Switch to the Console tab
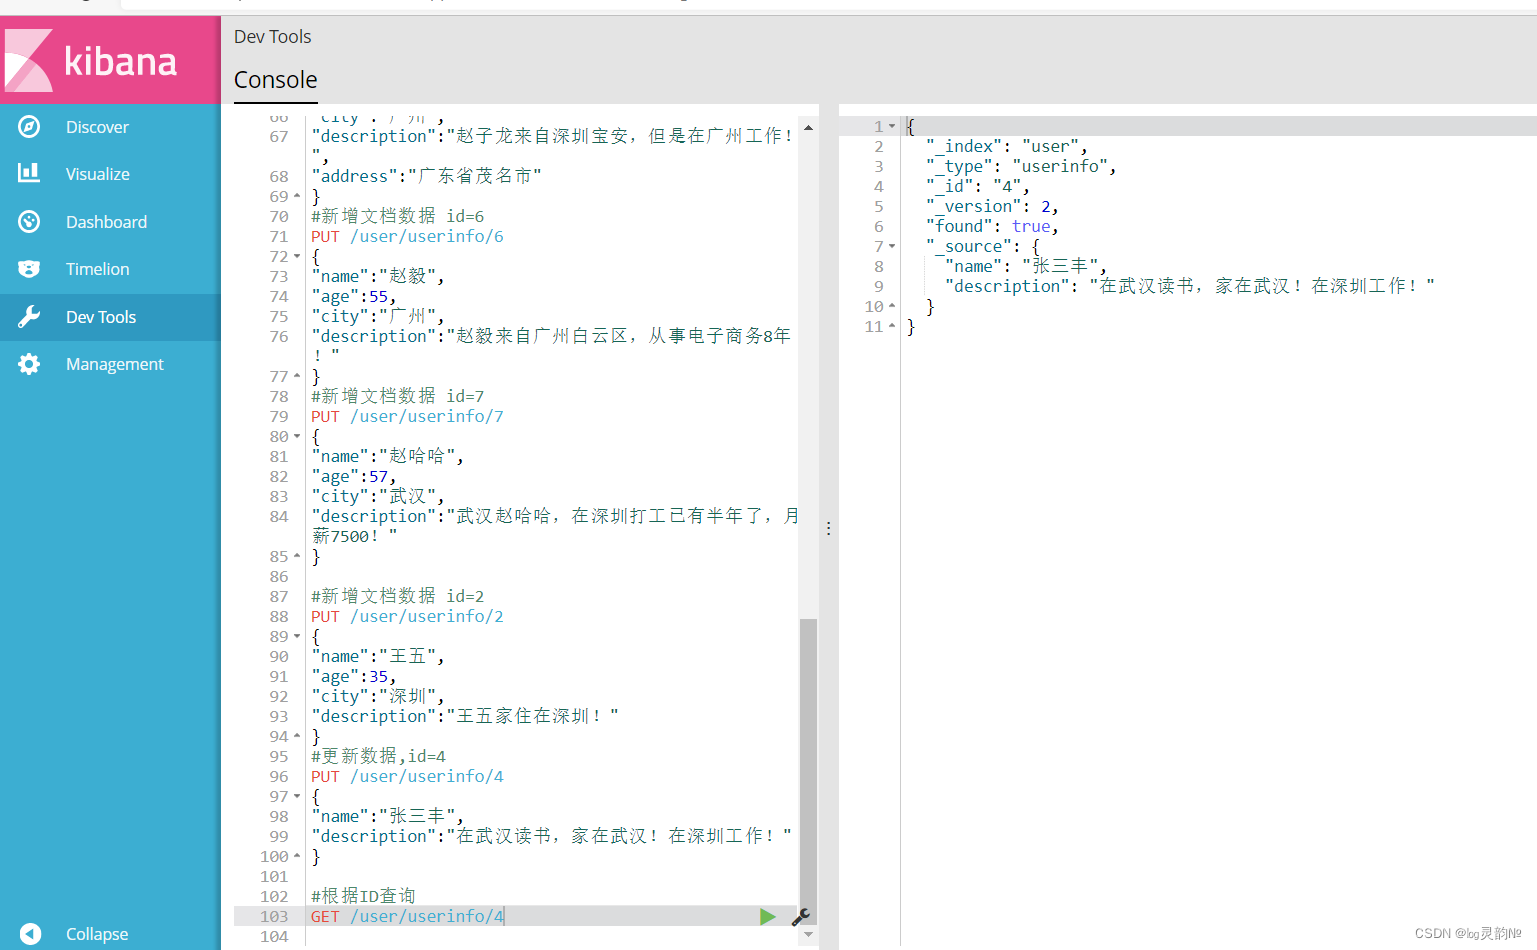This screenshot has height=950, width=1537. coord(275,80)
